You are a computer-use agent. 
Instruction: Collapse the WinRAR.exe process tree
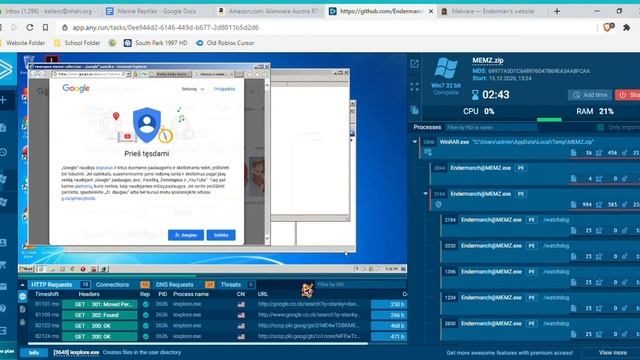(x=415, y=142)
